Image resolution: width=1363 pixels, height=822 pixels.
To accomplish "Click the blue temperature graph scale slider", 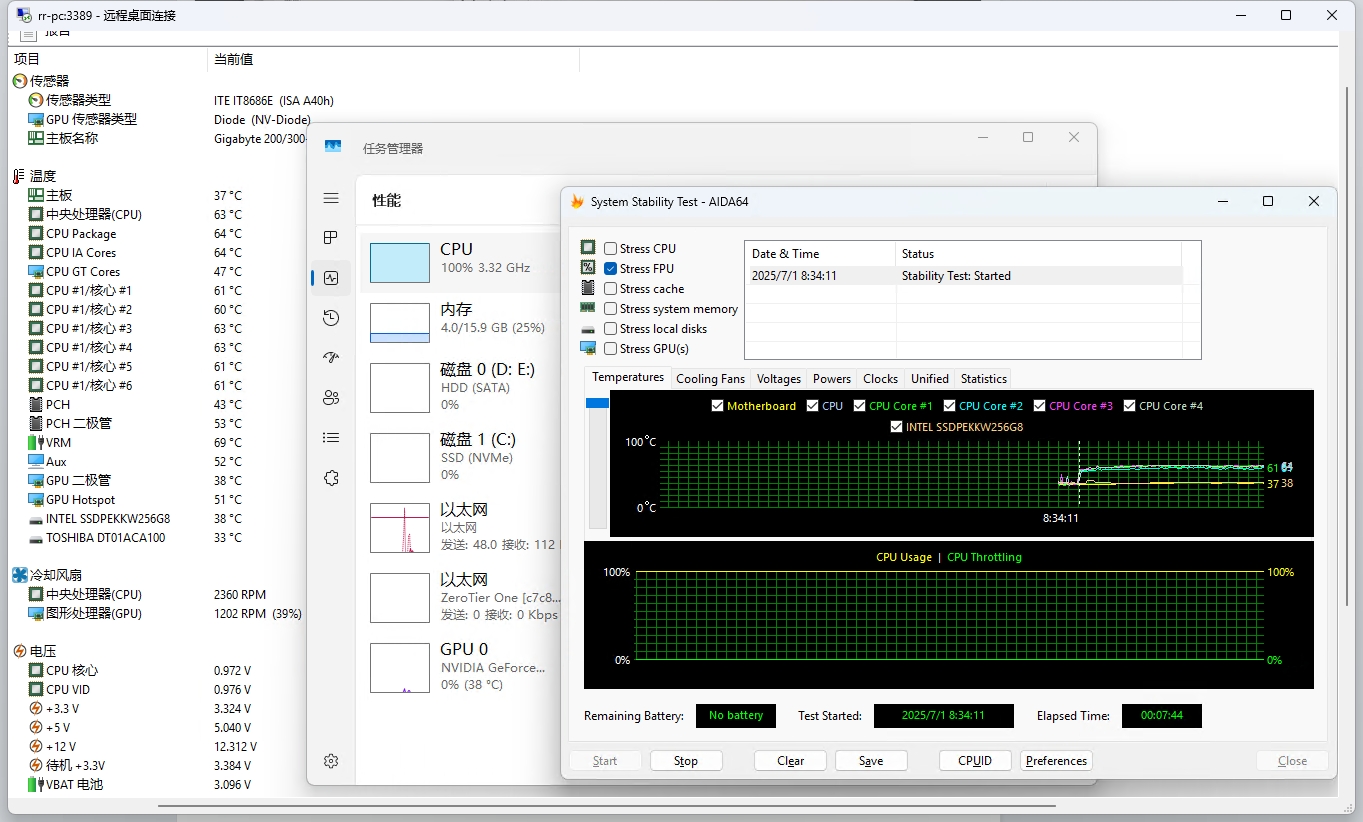I will click(597, 403).
